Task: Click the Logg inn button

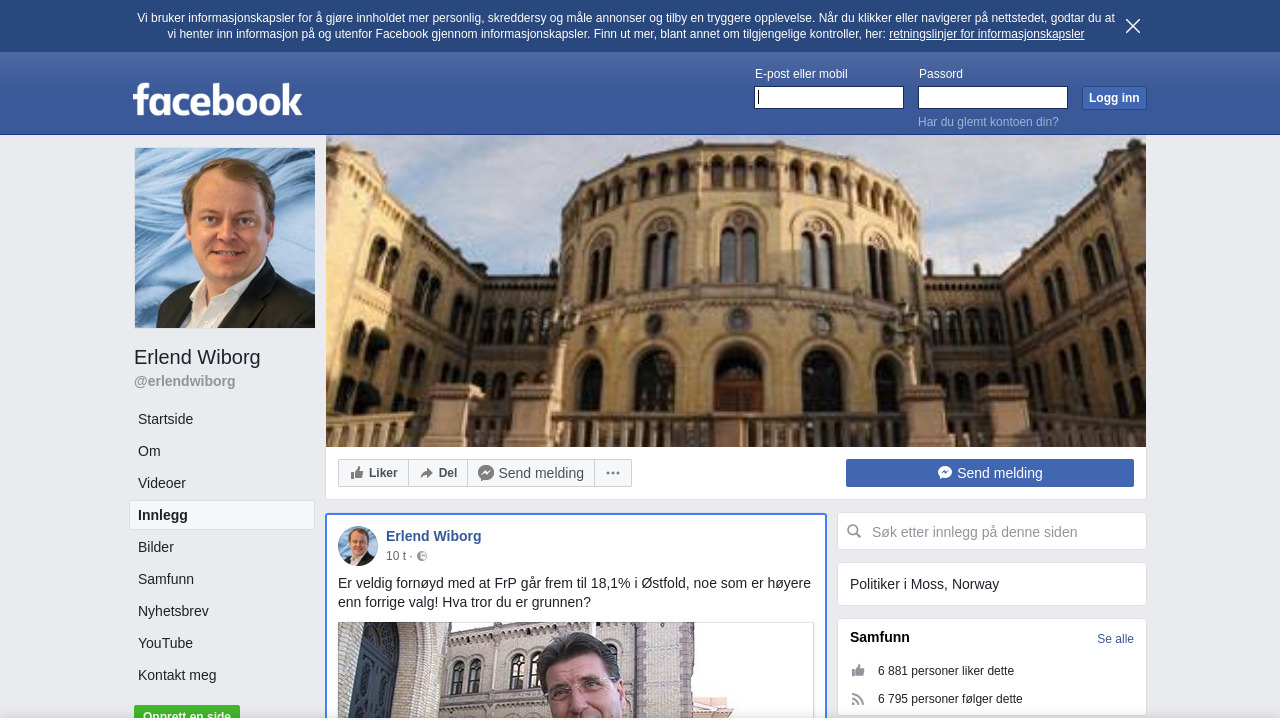Action: click(1114, 98)
